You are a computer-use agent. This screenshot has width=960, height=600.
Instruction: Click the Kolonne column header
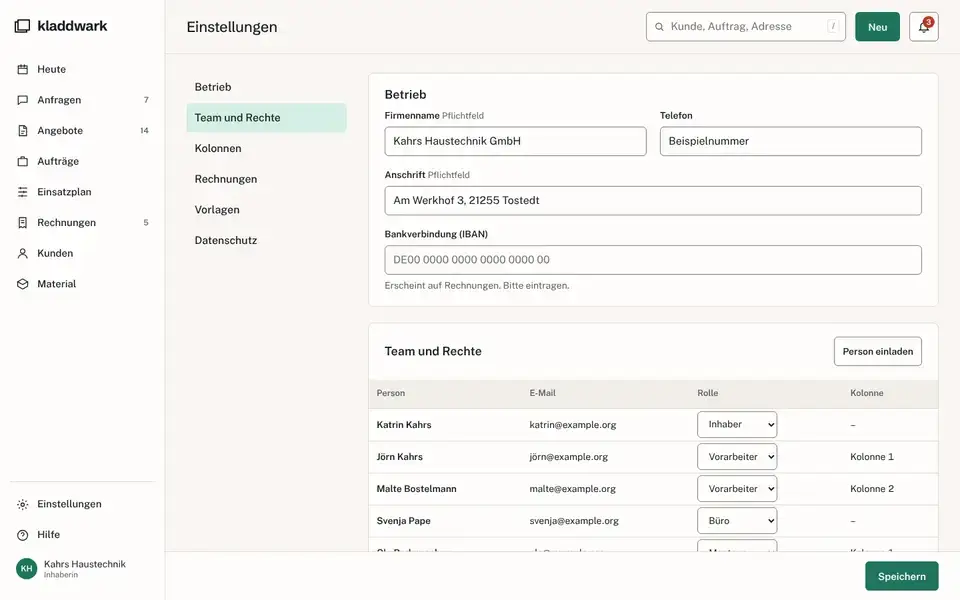[x=866, y=393]
